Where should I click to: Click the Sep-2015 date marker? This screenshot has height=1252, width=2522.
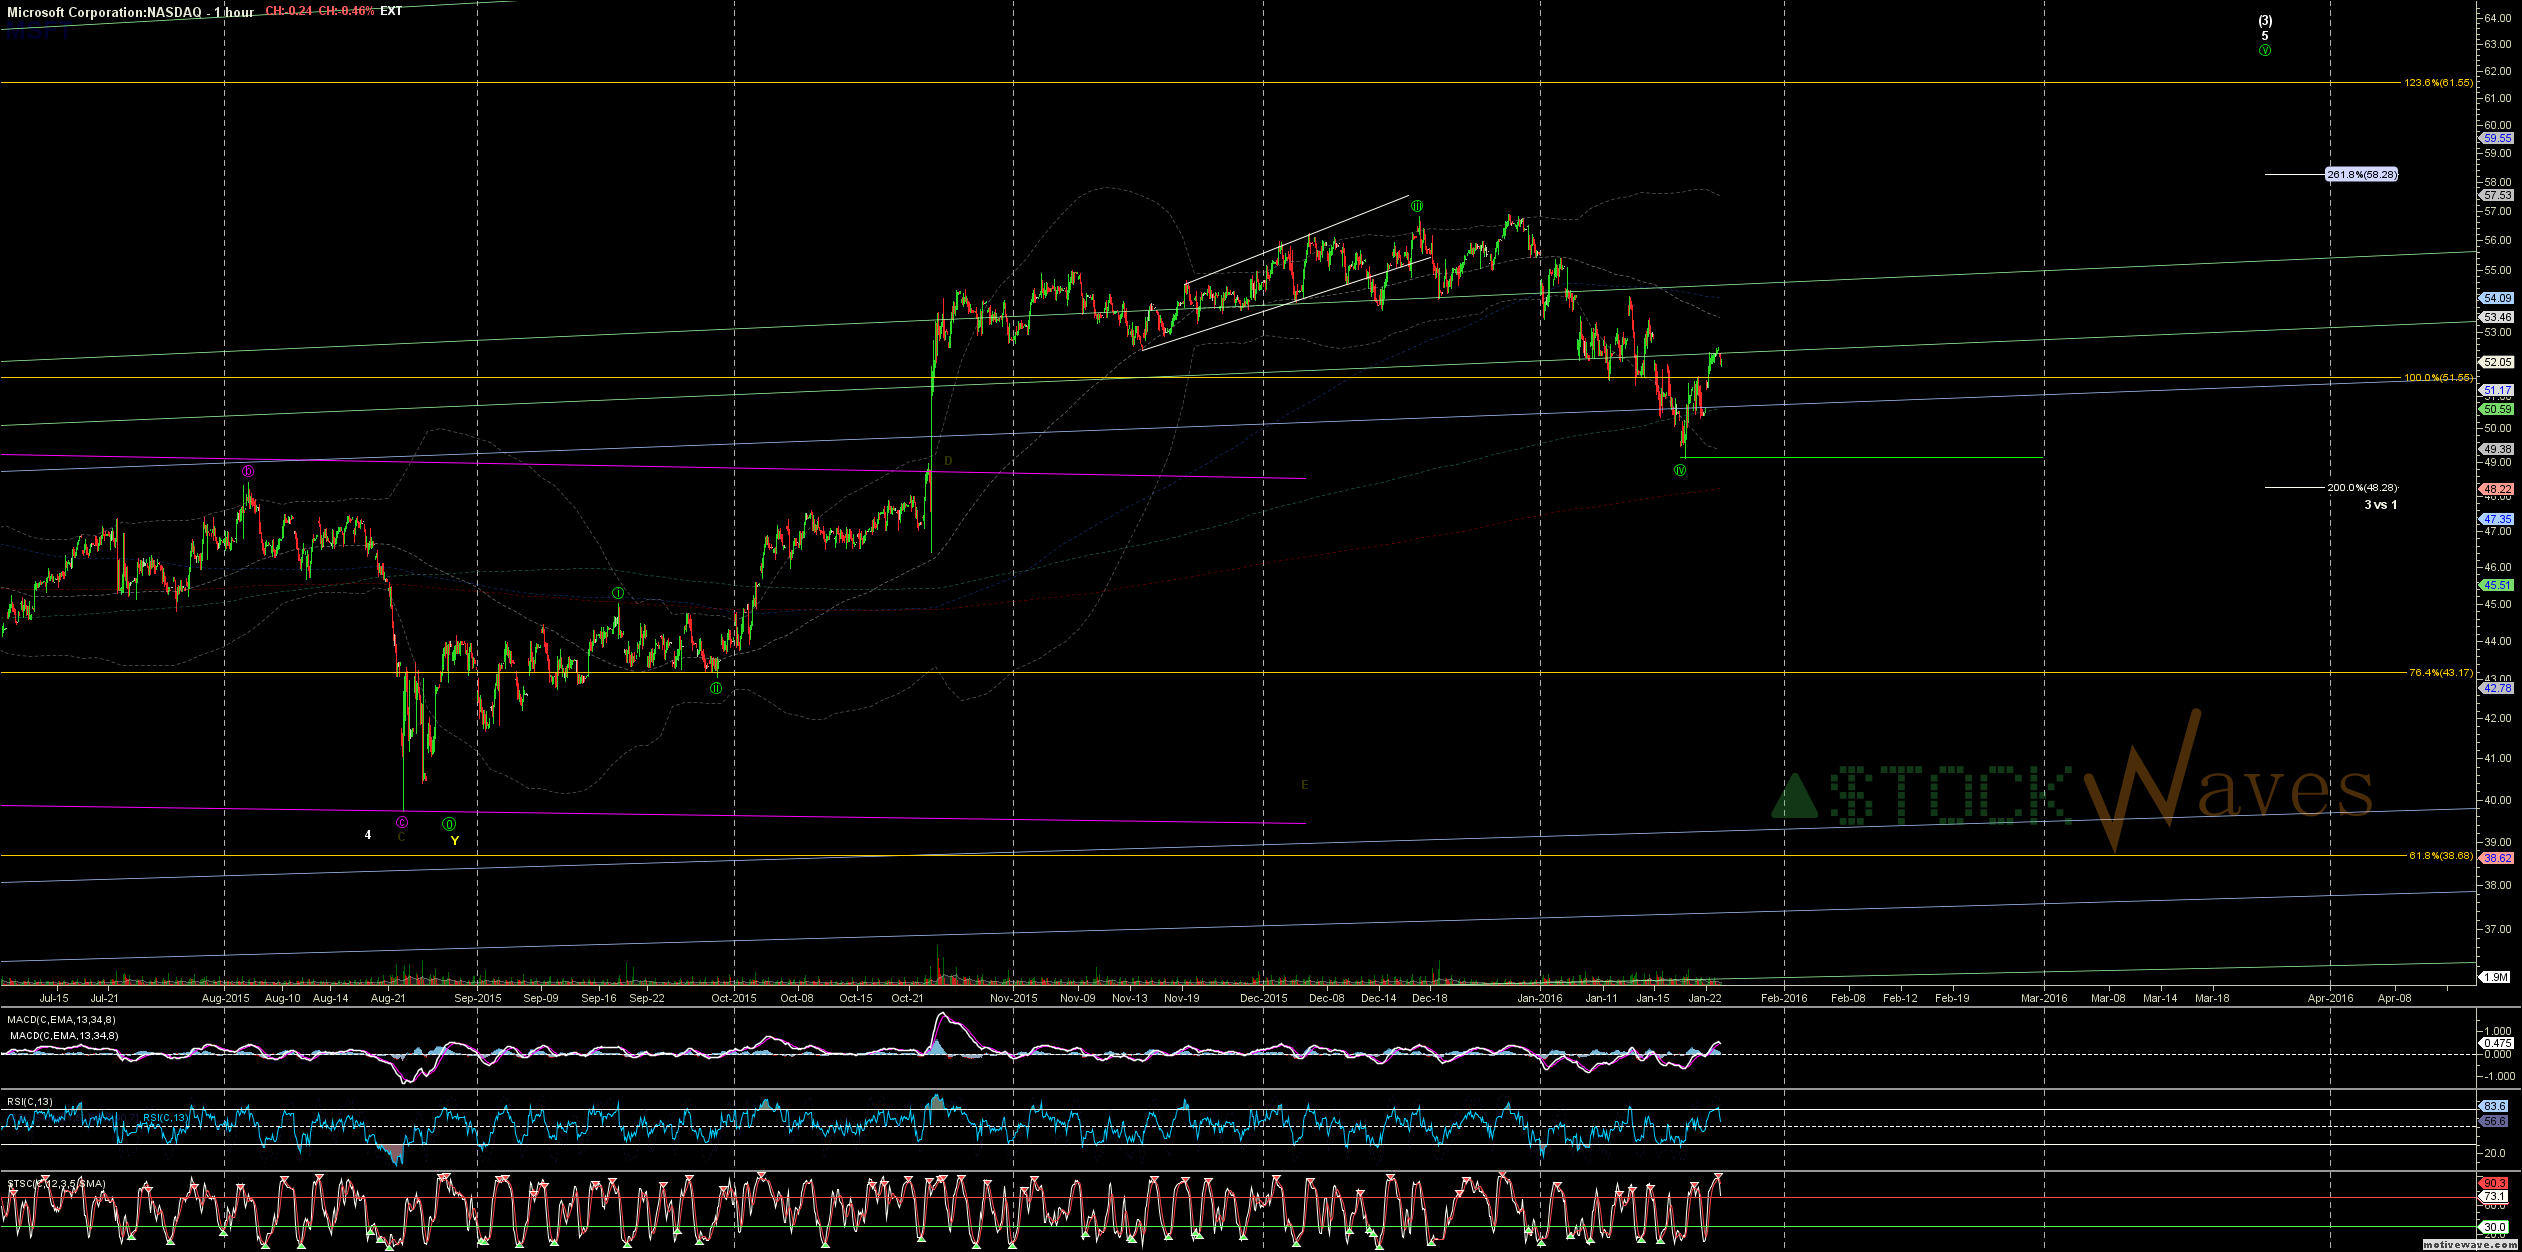478,998
